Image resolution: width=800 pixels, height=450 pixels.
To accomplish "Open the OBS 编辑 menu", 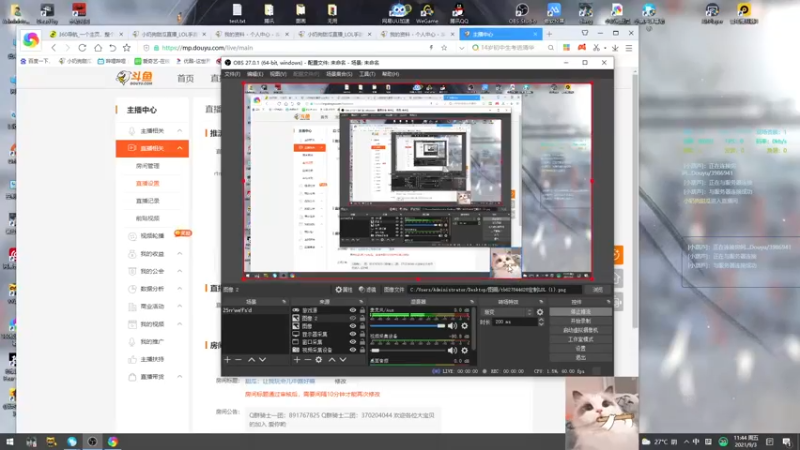I will [x=255, y=74].
